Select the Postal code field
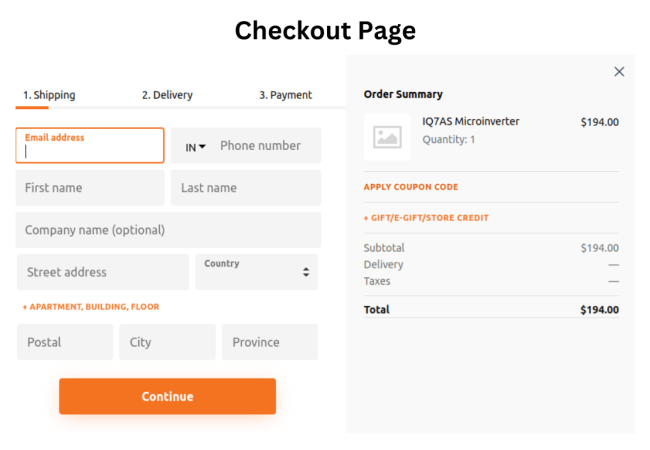 click(x=65, y=342)
